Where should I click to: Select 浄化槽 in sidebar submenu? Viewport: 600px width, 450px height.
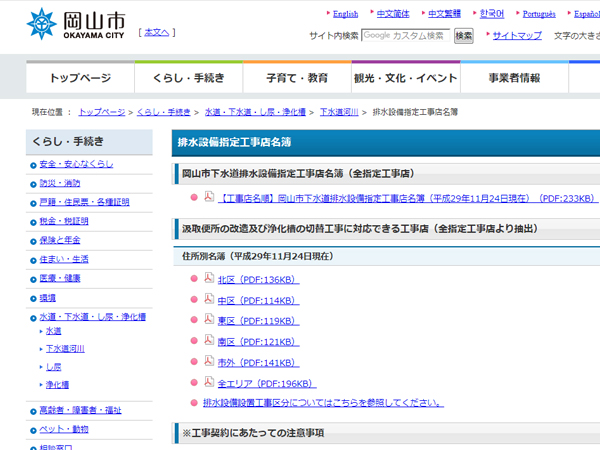tap(57, 384)
